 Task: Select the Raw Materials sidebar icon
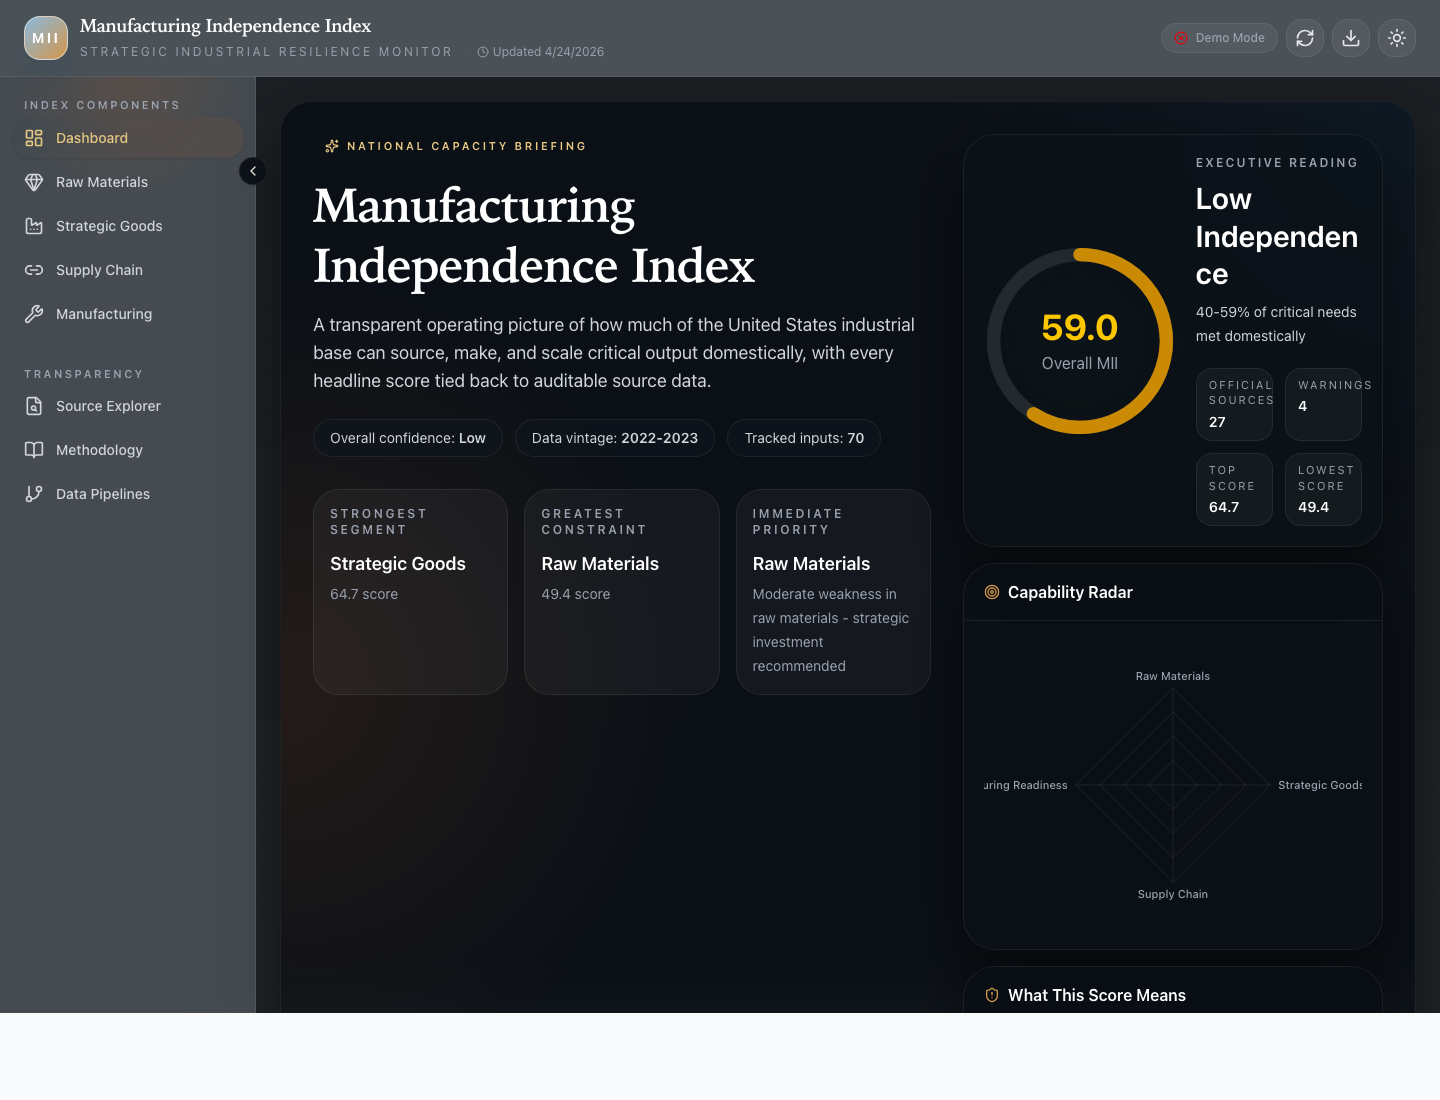pyautogui.click(x=33, y=182)
